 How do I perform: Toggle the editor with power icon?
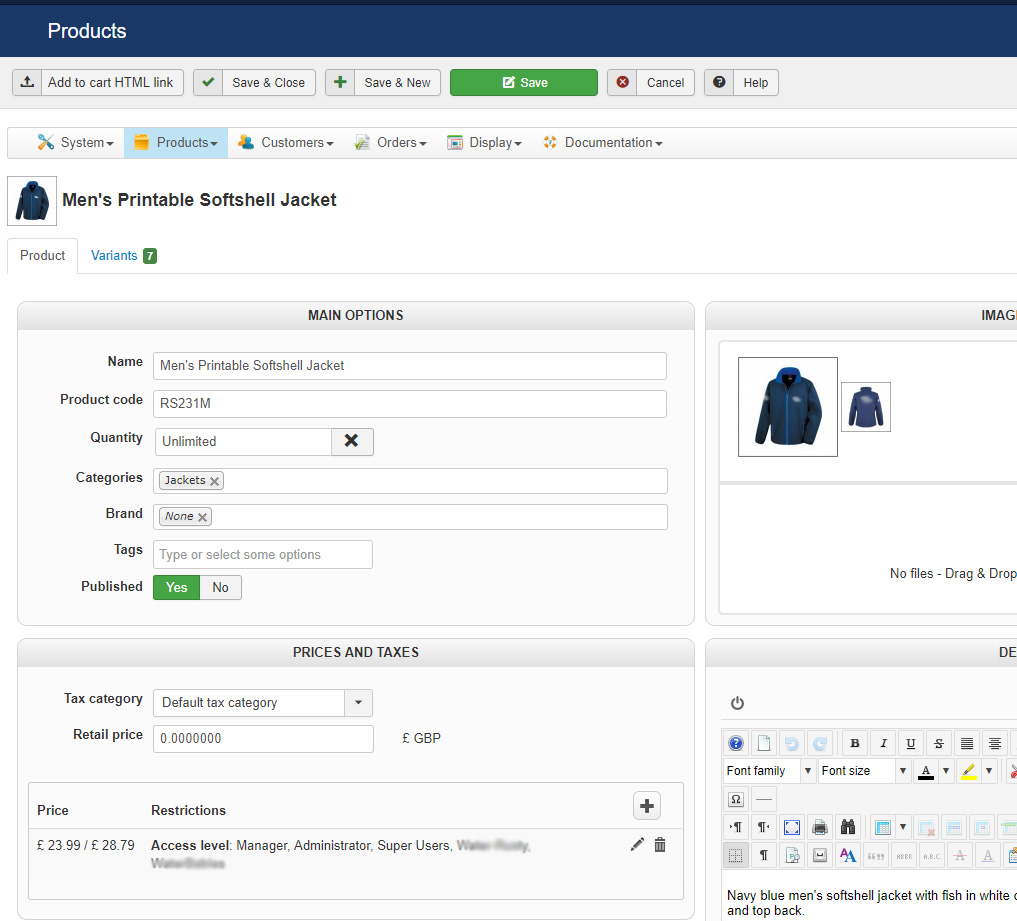click(737, 703)
